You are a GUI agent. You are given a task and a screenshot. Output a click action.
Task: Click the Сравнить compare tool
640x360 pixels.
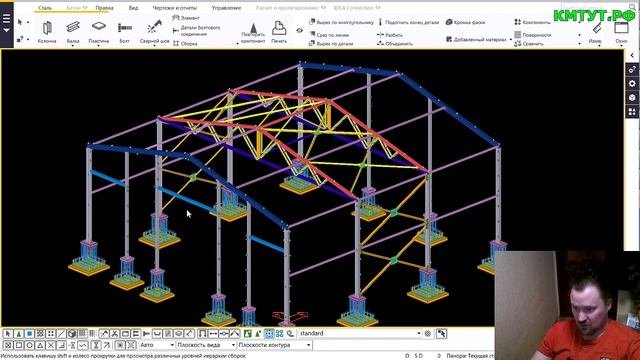(x=529, y=43)
